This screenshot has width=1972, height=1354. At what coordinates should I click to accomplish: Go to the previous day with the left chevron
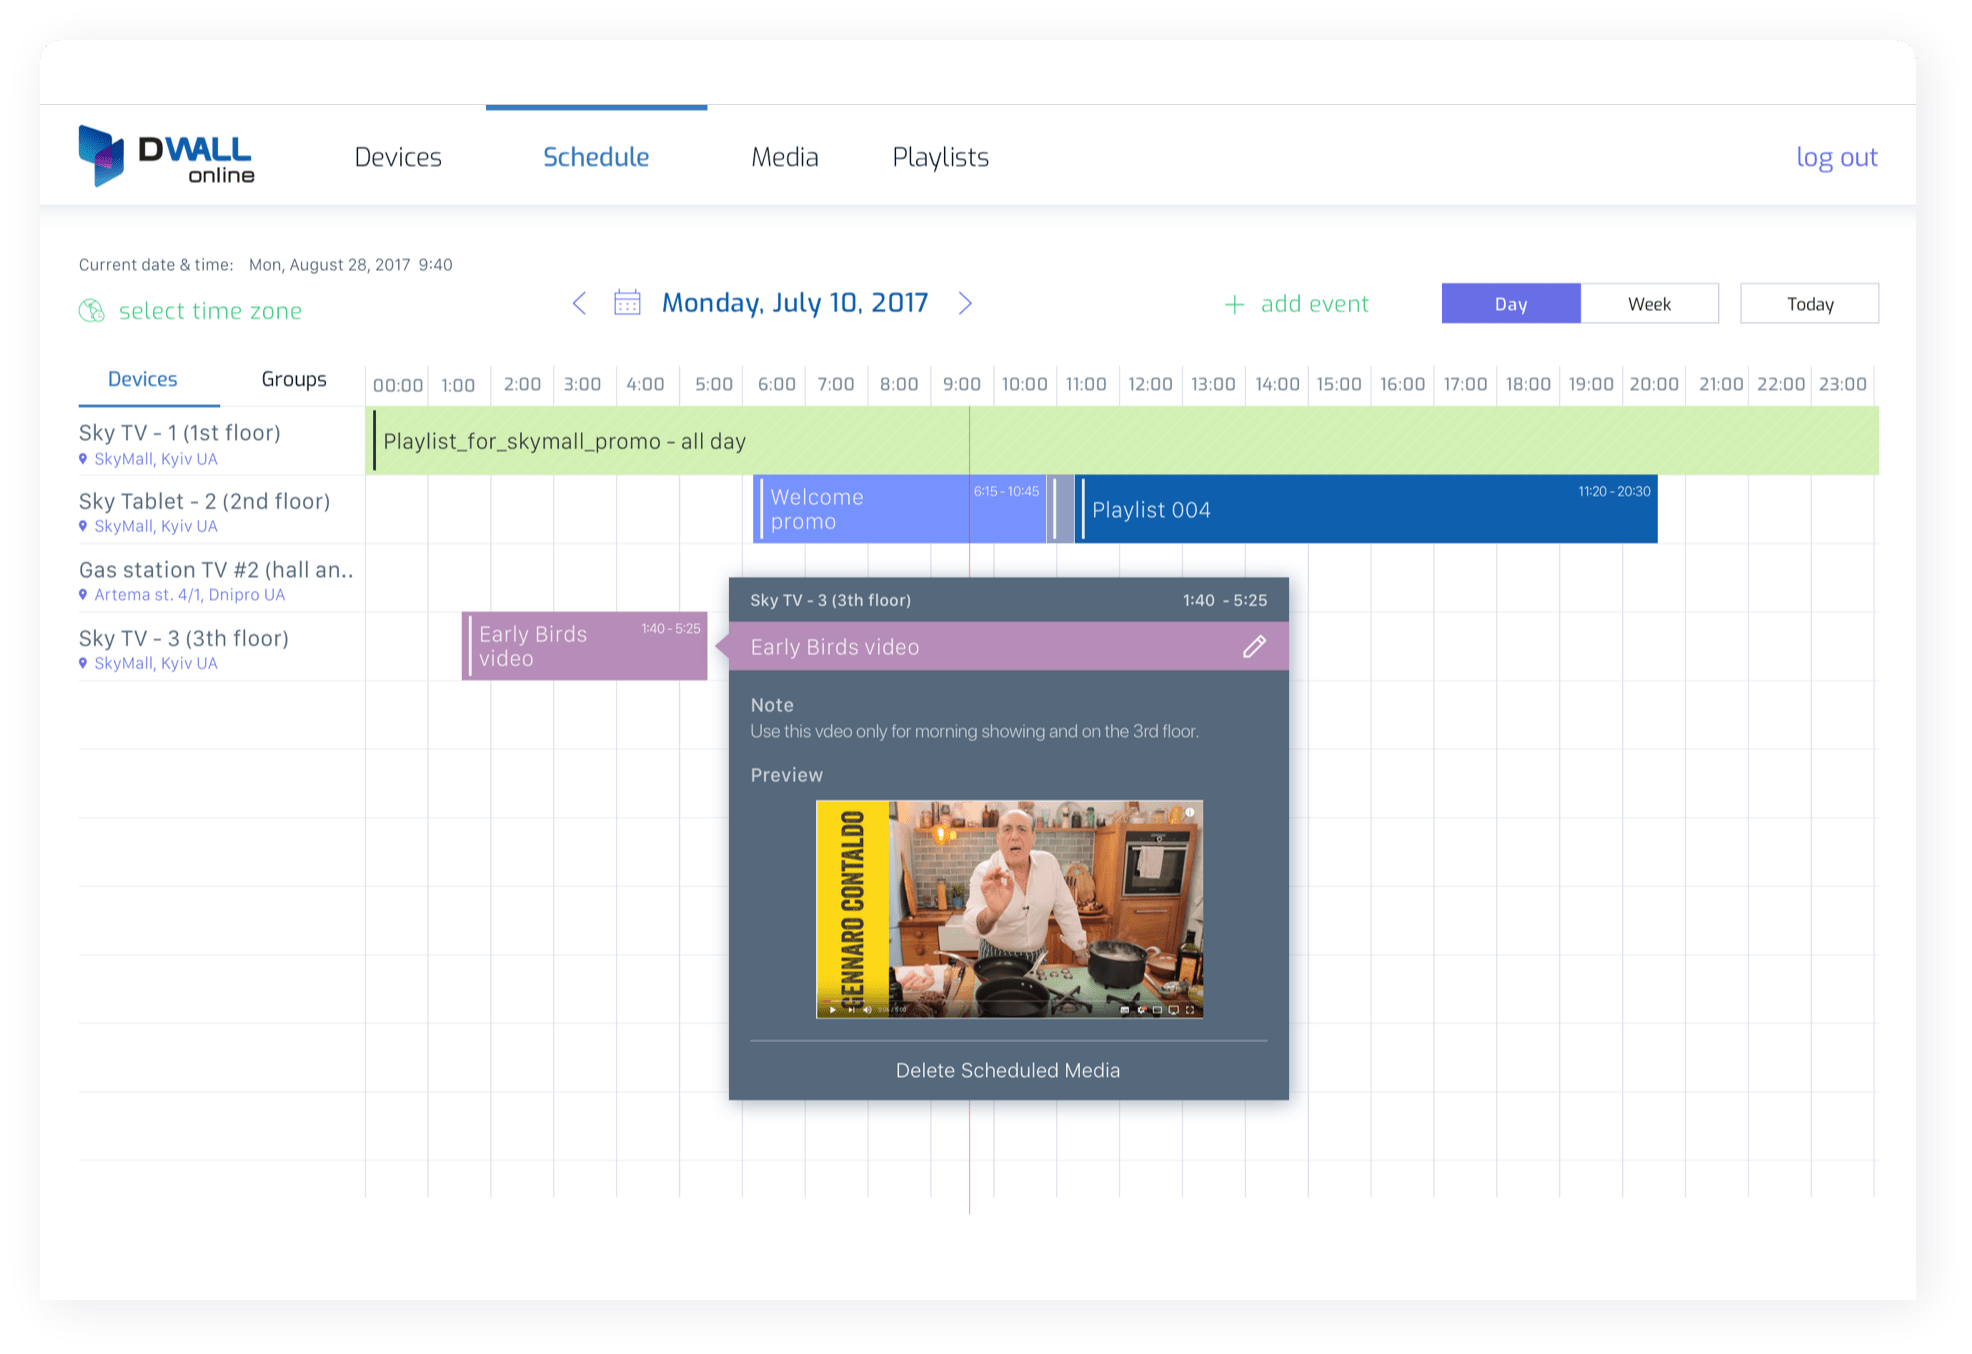coord(579,302)
